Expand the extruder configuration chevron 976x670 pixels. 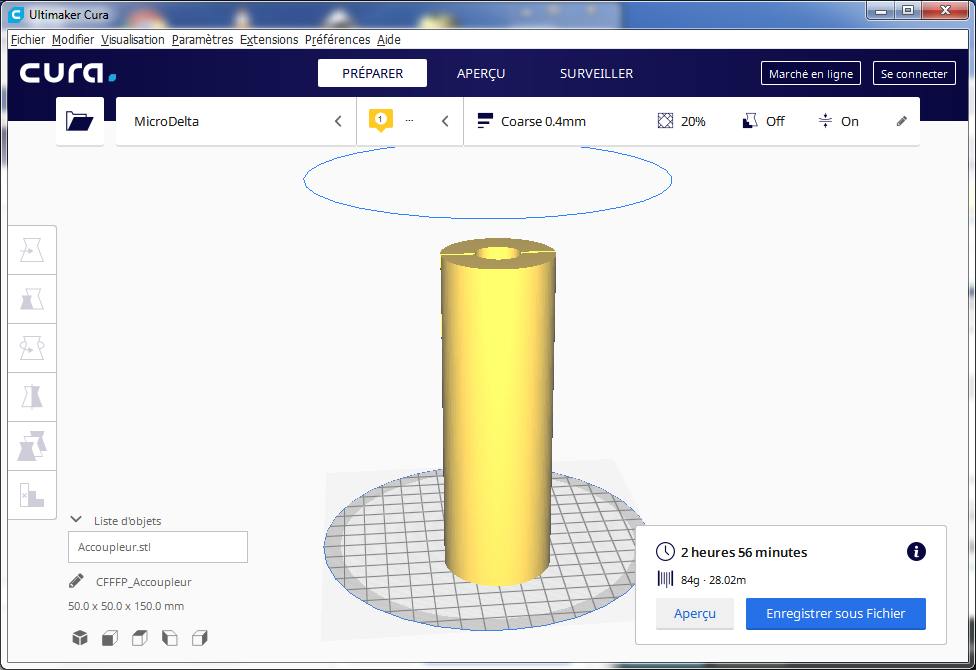[445, 121]
